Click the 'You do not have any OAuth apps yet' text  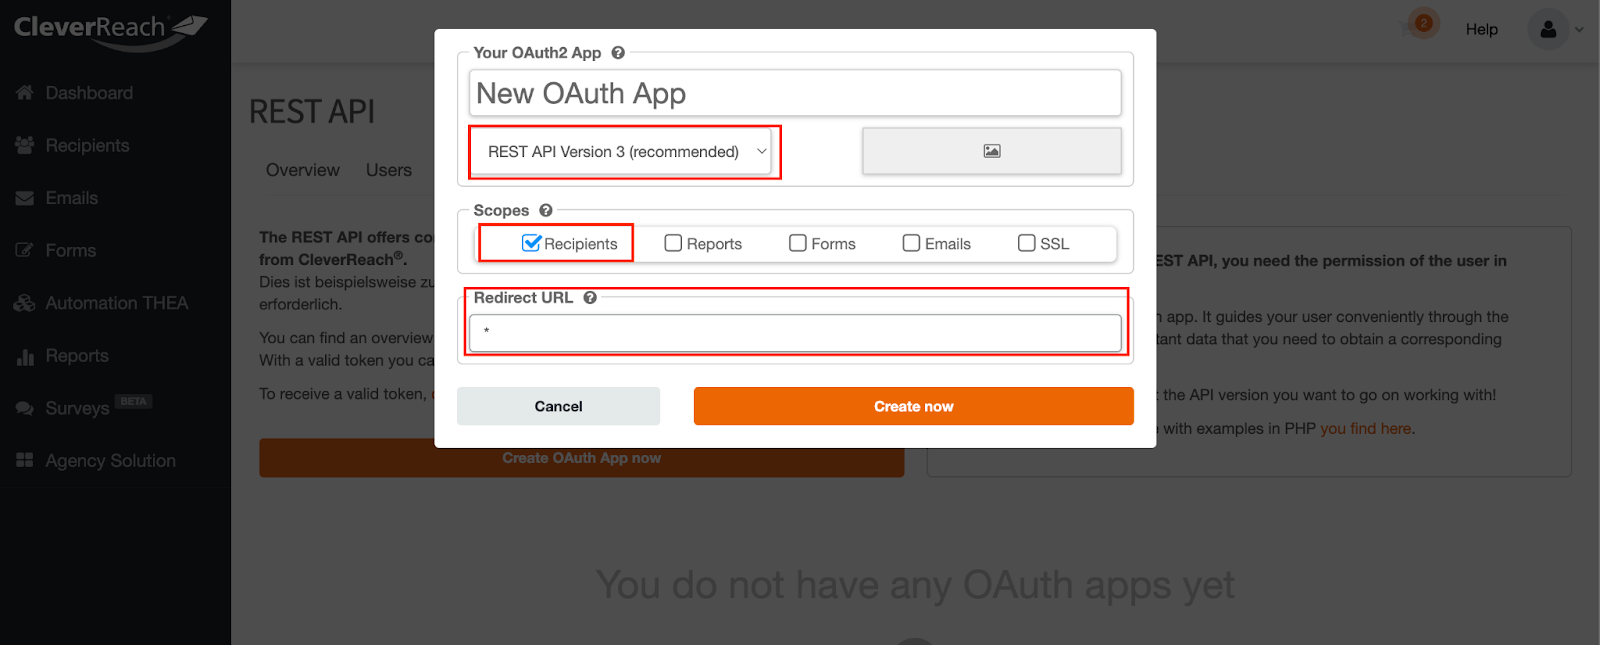(x=915, y=584)
